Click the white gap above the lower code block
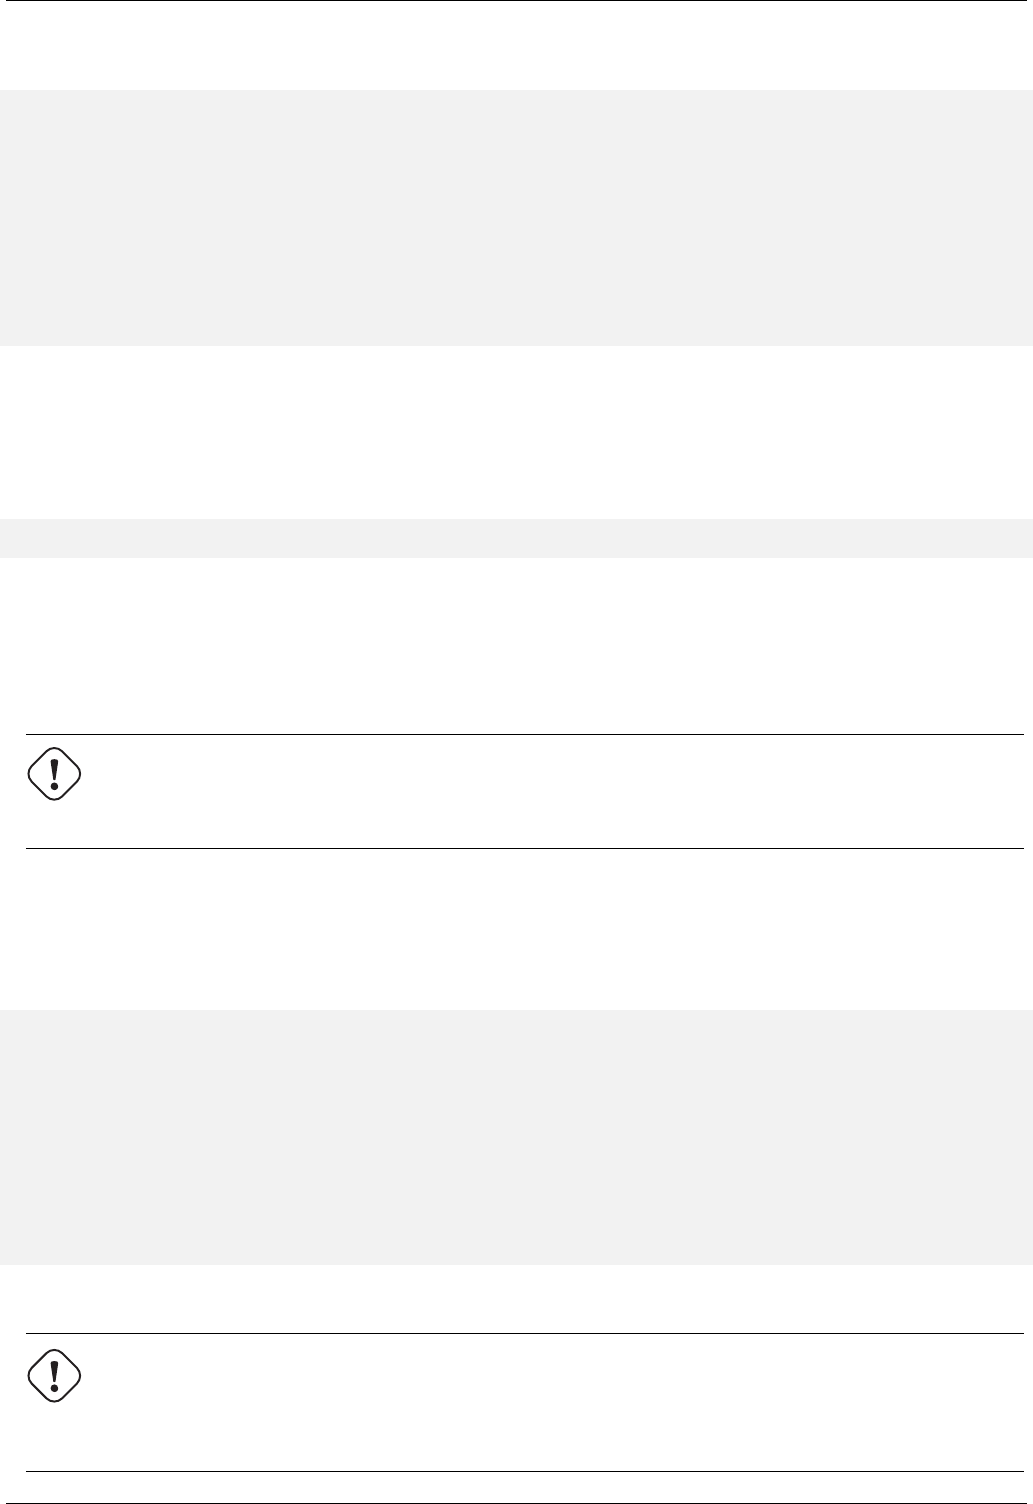Image resolution: width=1033 pixels, height=1504 pixels. pos(516,930)
